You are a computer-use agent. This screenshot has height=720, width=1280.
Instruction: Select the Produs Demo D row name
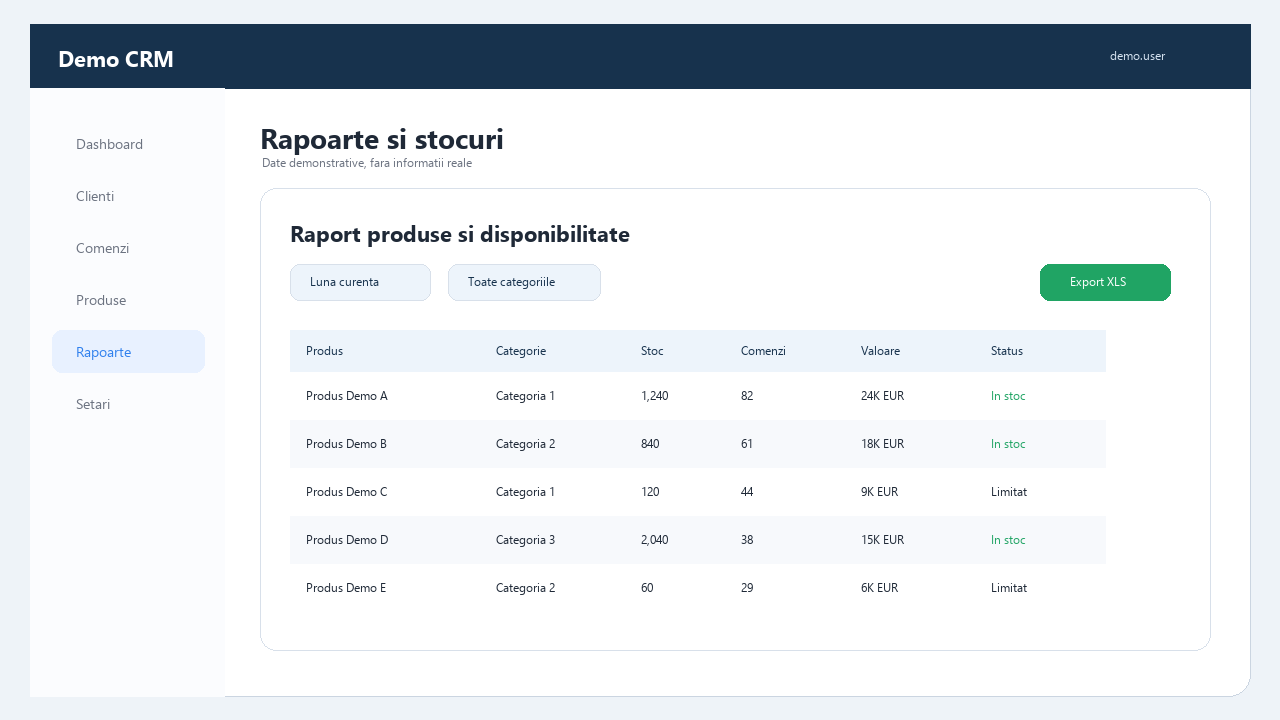click(347, 540)
